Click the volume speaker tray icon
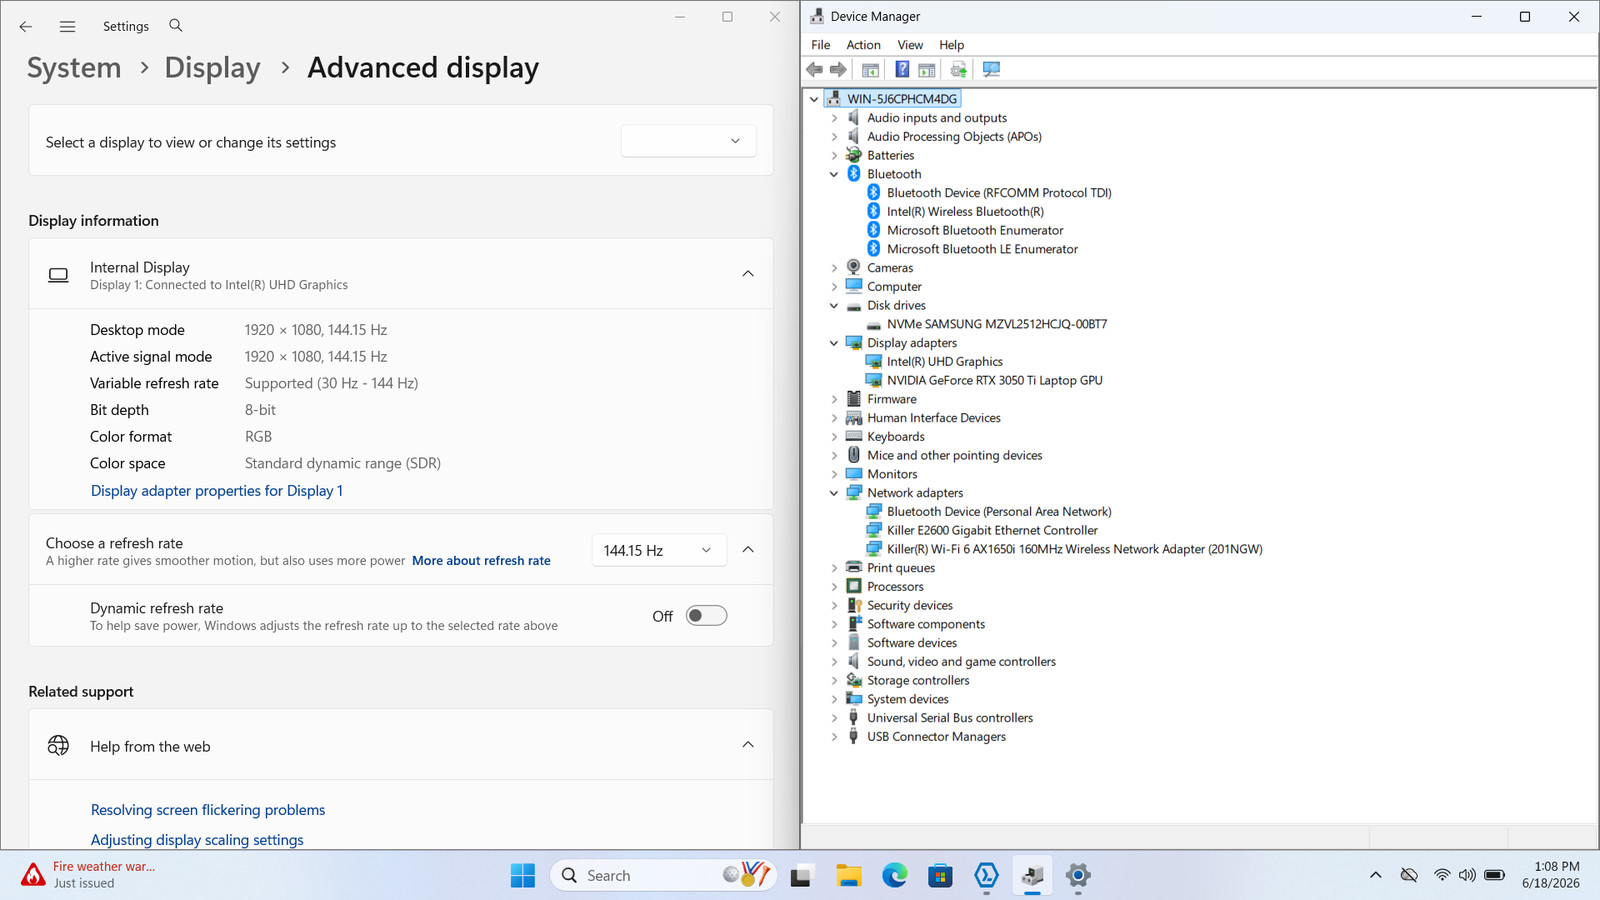 click(x=1467, y=875)
